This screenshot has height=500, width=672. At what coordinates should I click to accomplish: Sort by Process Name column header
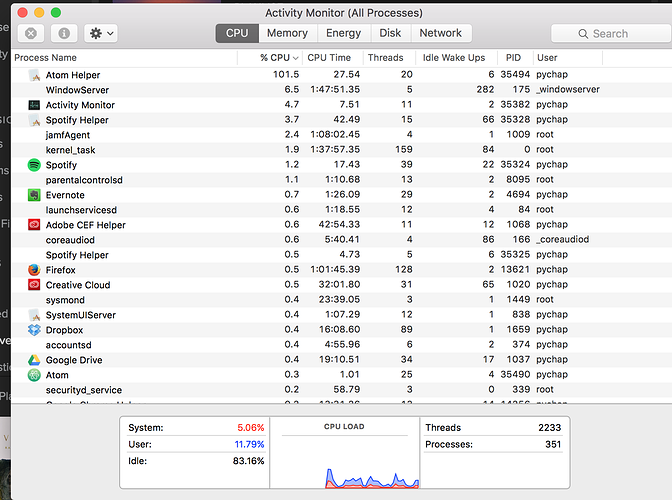[x=45, y=58]
